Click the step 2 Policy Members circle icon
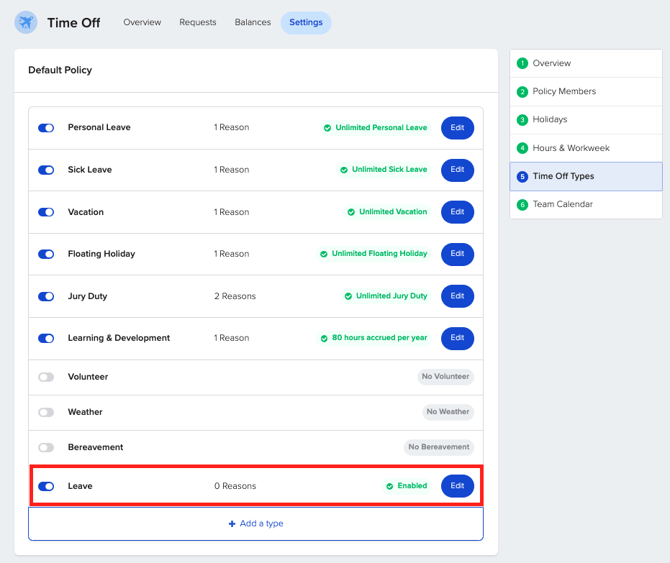Image resolution: width=670 pixels, height=563 pixels. point(522,91)
